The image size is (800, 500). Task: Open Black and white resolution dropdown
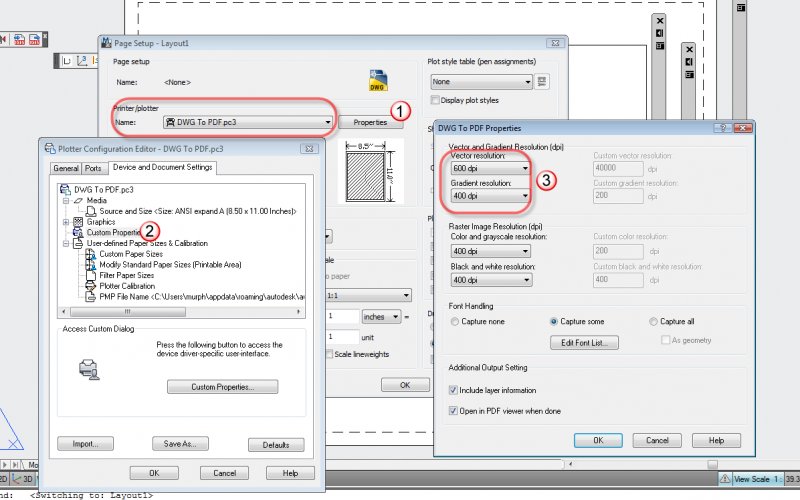(491, 280)
